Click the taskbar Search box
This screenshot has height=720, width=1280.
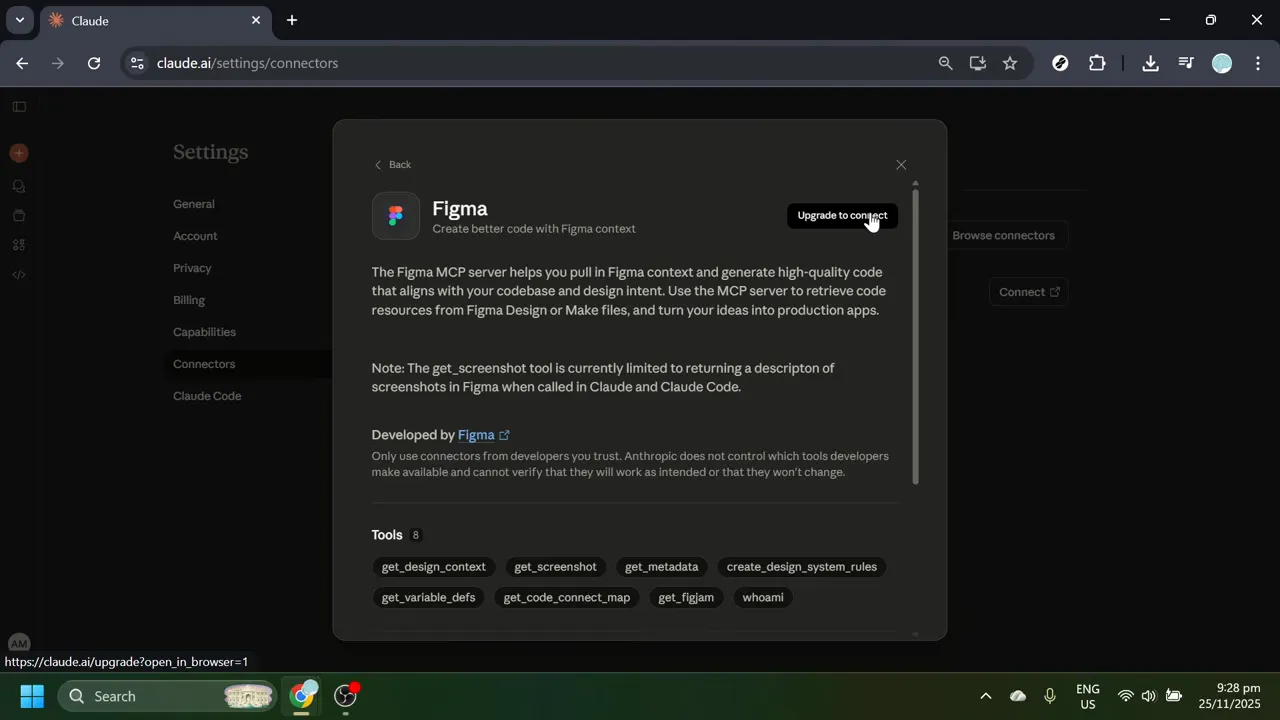tap(168, 696)
